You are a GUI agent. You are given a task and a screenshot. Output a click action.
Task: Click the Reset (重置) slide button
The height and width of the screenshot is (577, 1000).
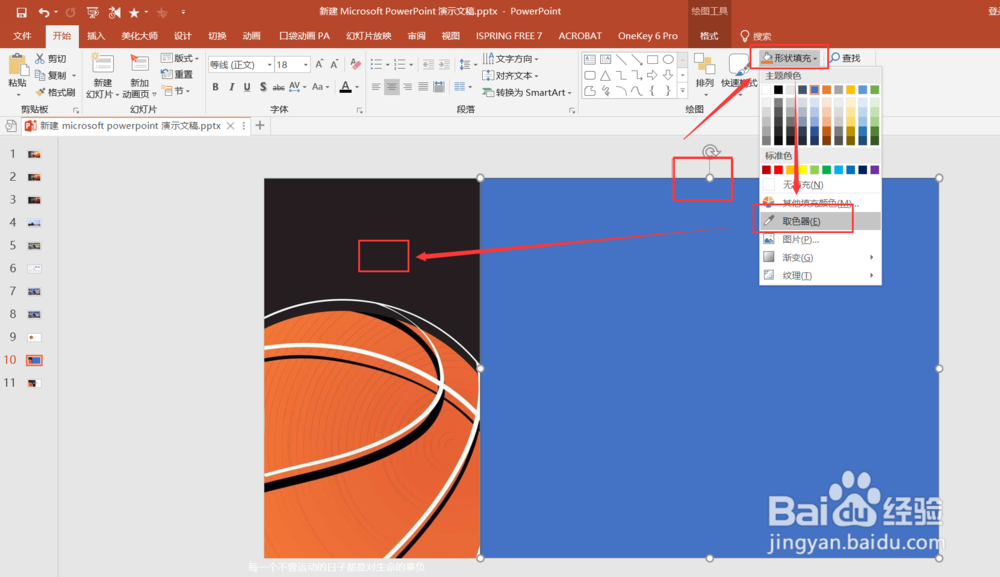pos(177,74)
